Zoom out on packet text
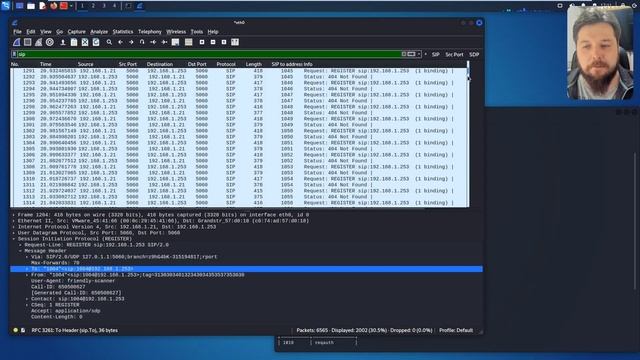The height and width of the screenshot is (360, 640). point(213,42)
